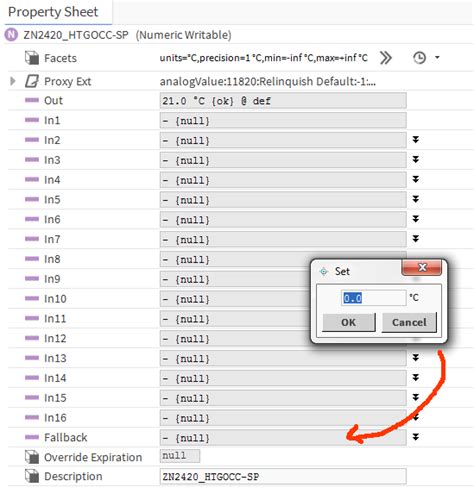Click the Description text field

coord(283,476)
